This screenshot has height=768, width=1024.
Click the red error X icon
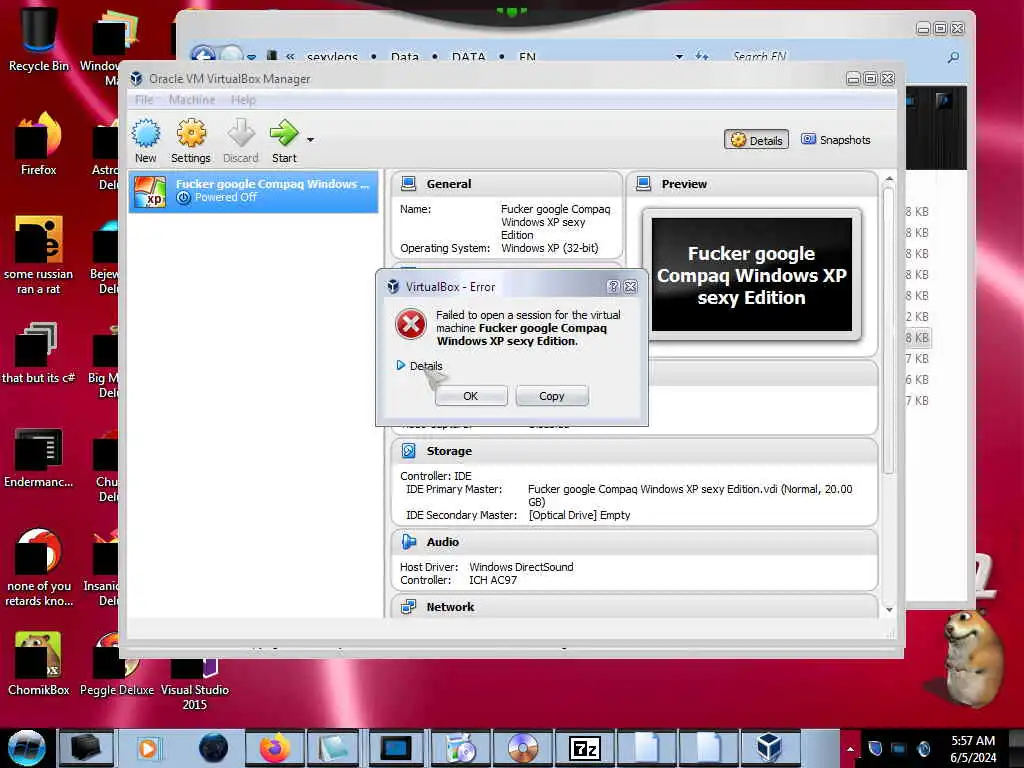pyautogui.click(x=411, y=325)
